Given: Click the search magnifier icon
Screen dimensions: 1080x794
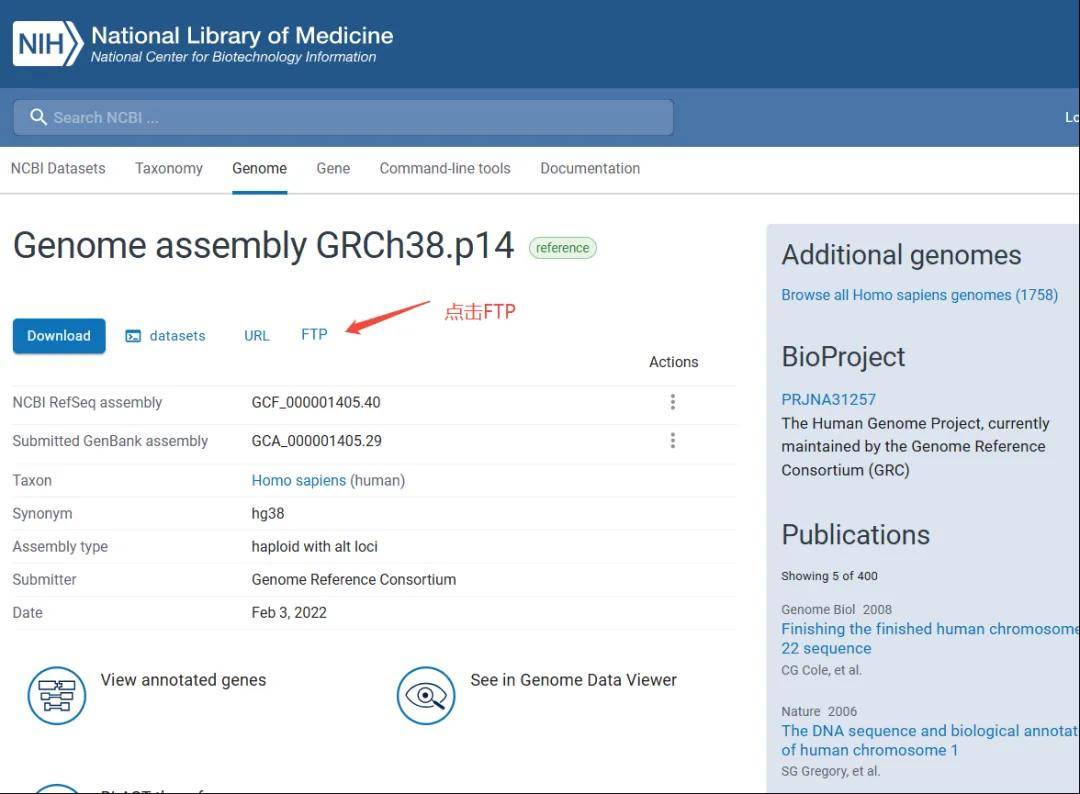Looking at the screenshot, I should click(39, 117).
